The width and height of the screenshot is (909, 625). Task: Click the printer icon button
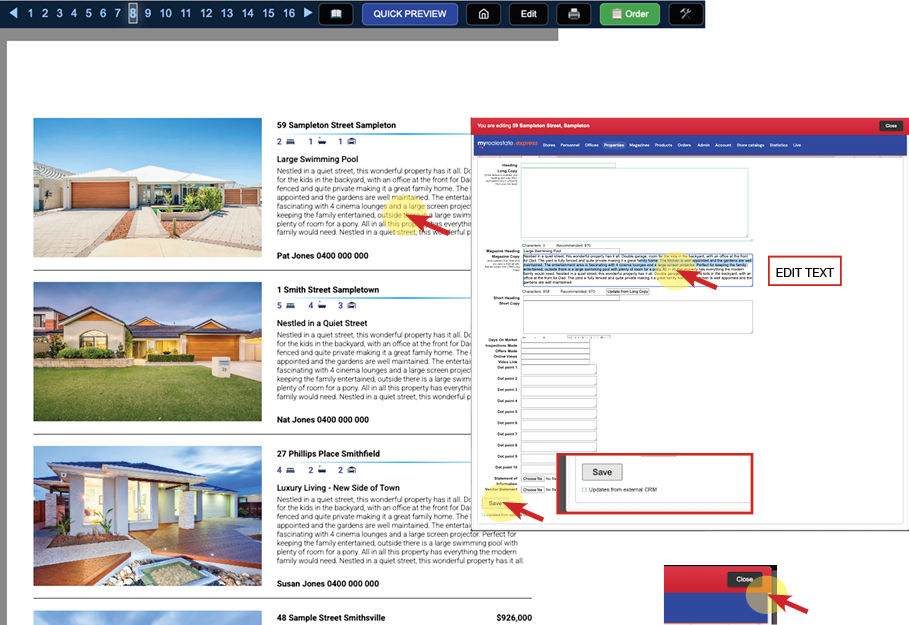(x=574, y=14)
